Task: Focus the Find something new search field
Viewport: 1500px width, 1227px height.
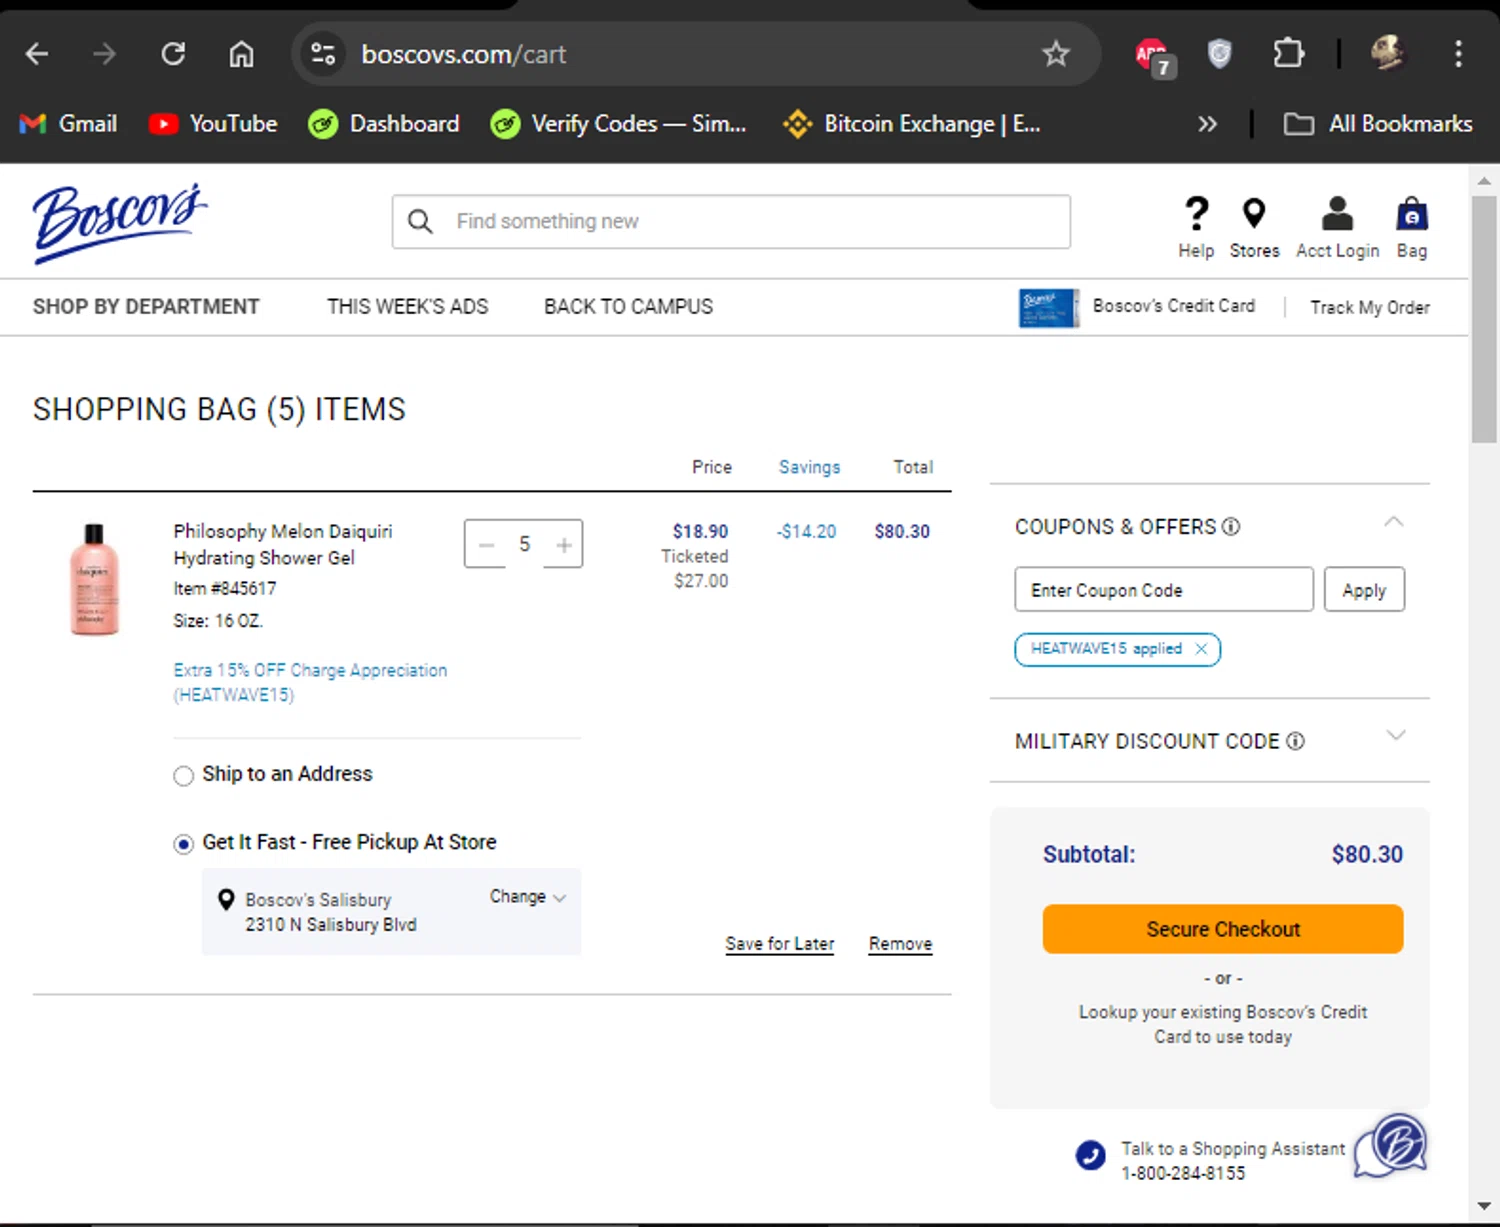Action: tap(731, 221)
